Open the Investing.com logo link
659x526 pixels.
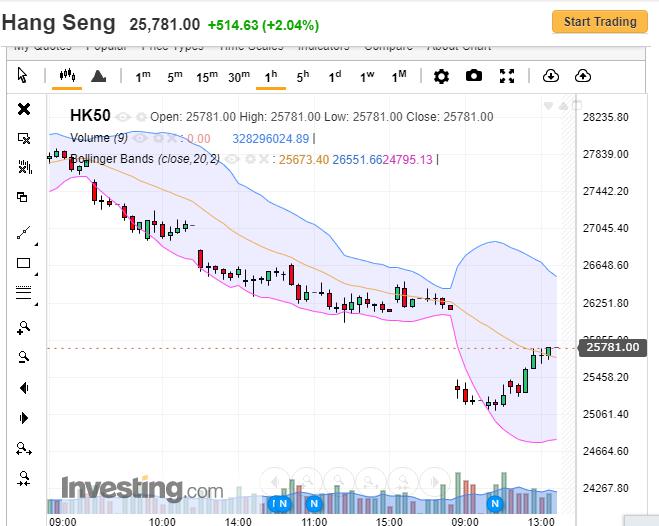pos(142,489)
